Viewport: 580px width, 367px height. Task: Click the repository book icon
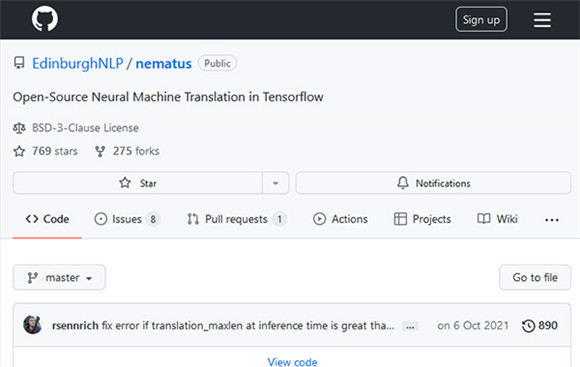coord(19,63)
